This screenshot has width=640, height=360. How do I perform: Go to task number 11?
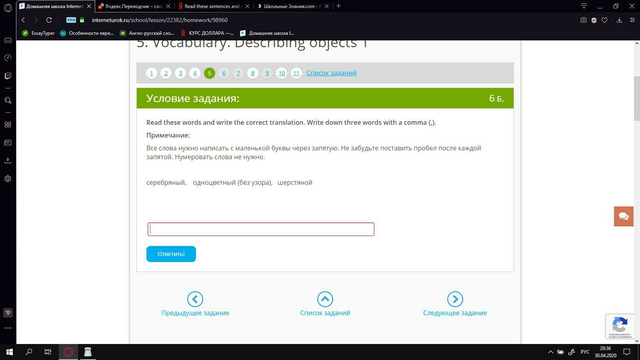tap(296, 73)
